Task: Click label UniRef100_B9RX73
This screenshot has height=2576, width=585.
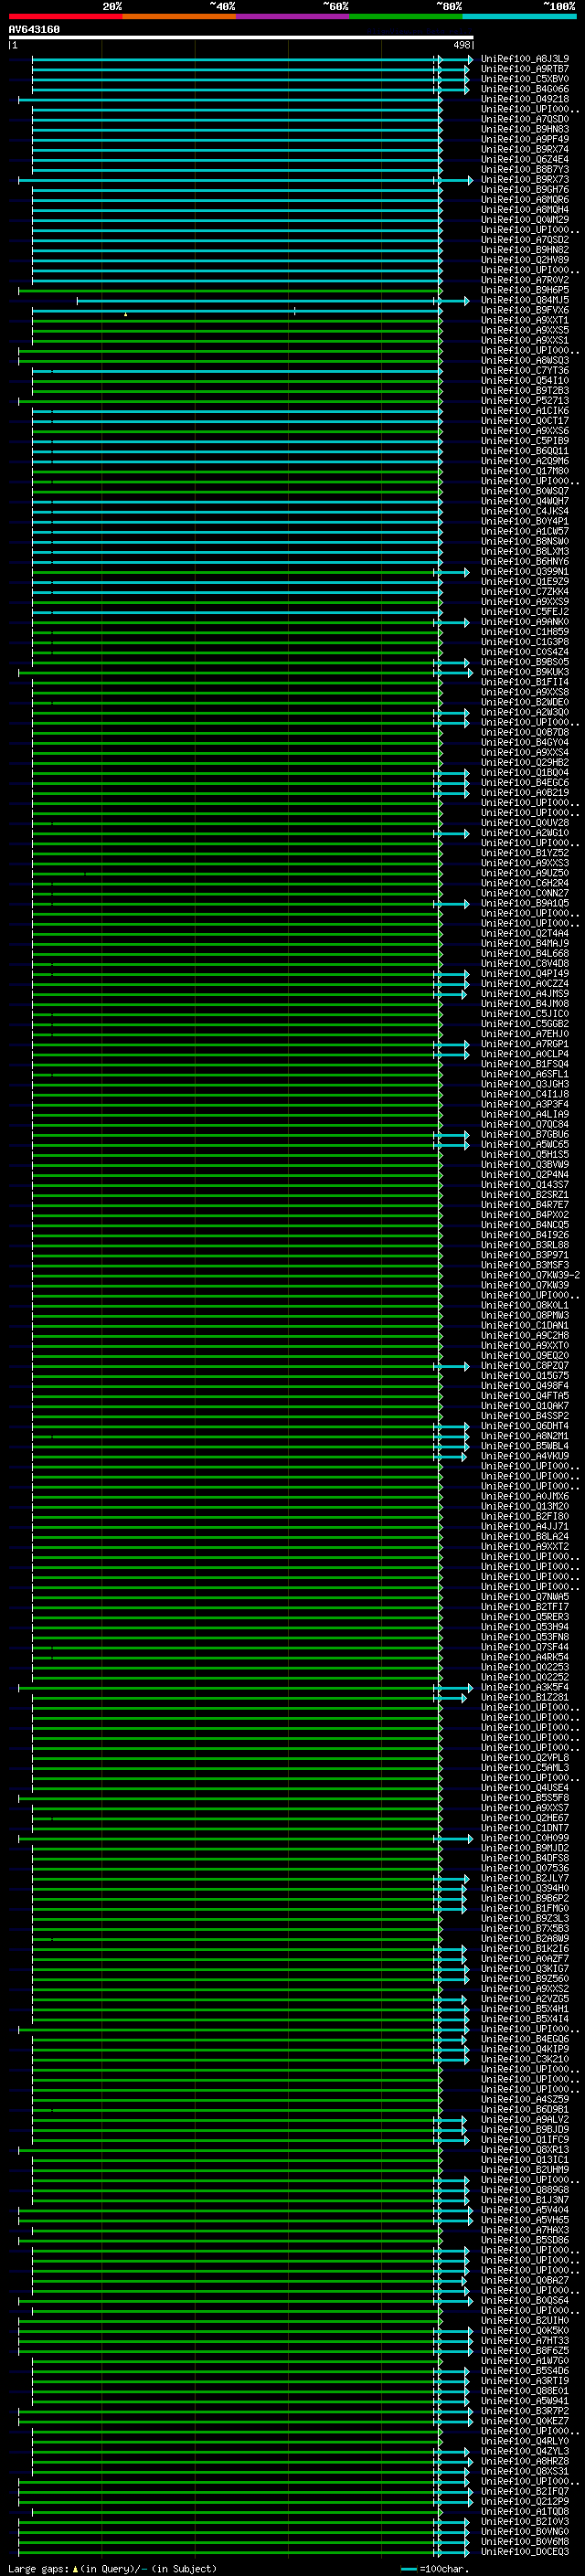Action: 525,180
